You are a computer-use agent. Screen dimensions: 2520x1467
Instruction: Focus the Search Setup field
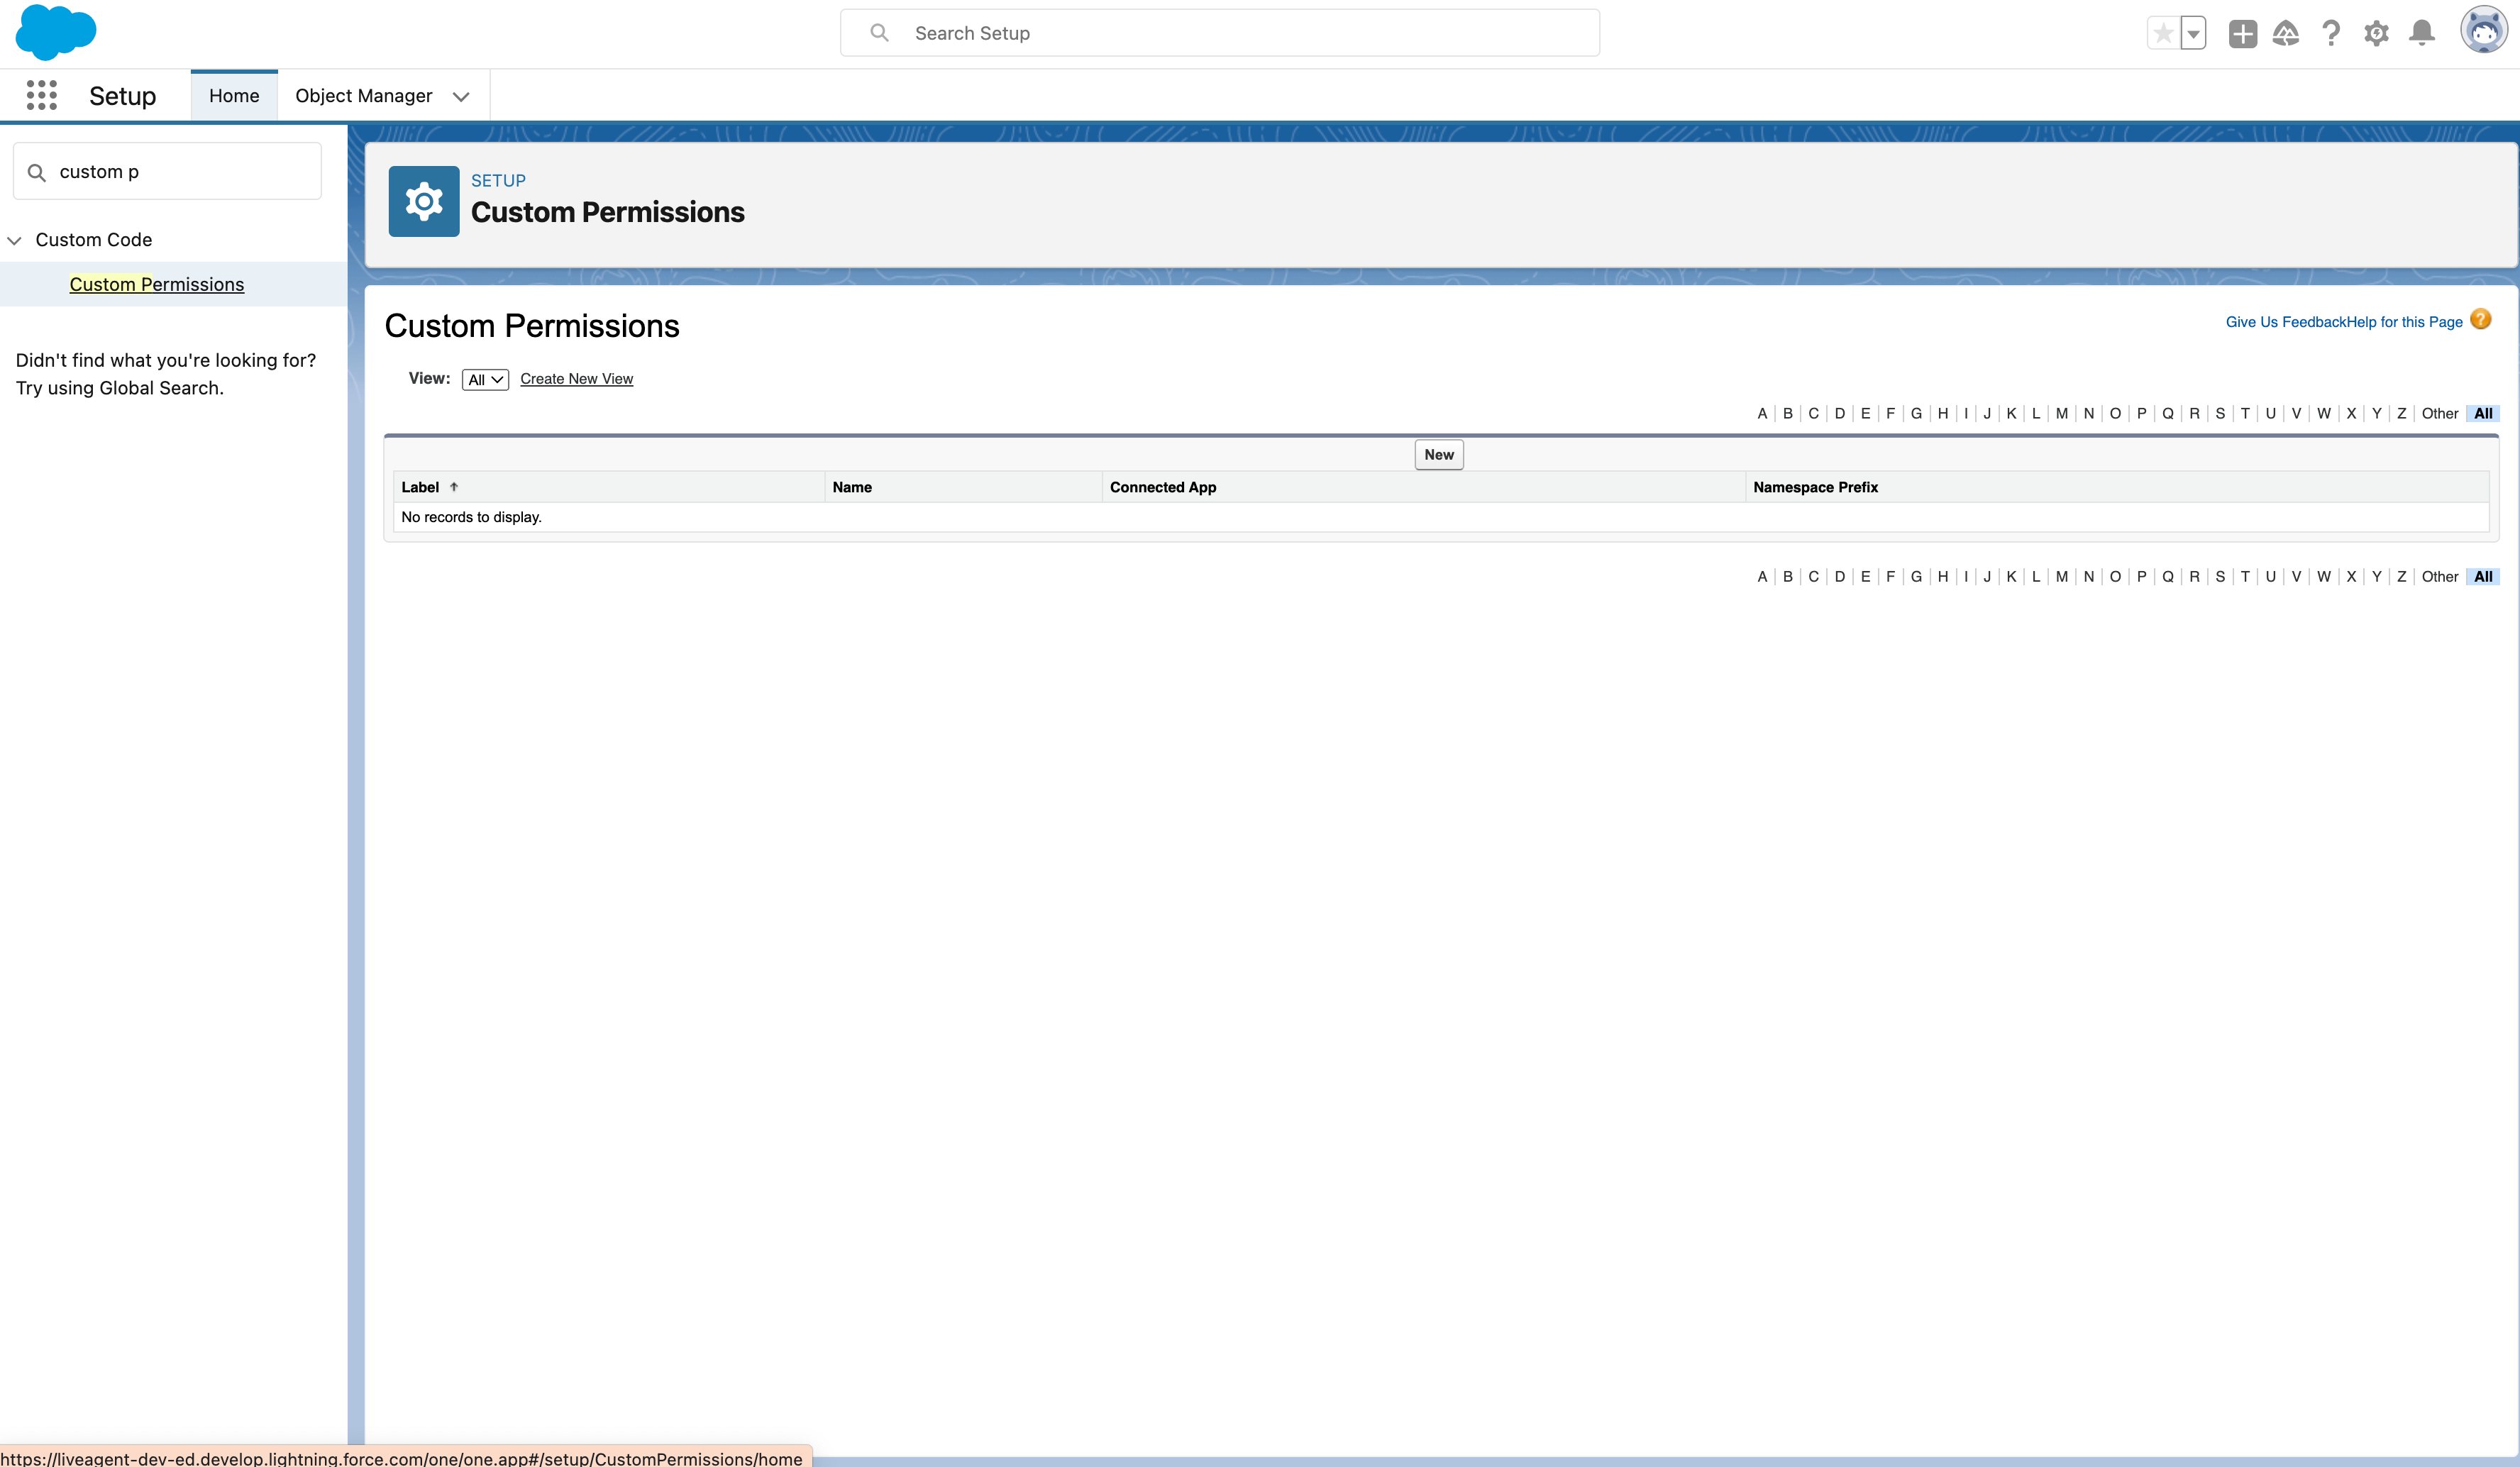pyautogui.click(x=1220, y=33)
